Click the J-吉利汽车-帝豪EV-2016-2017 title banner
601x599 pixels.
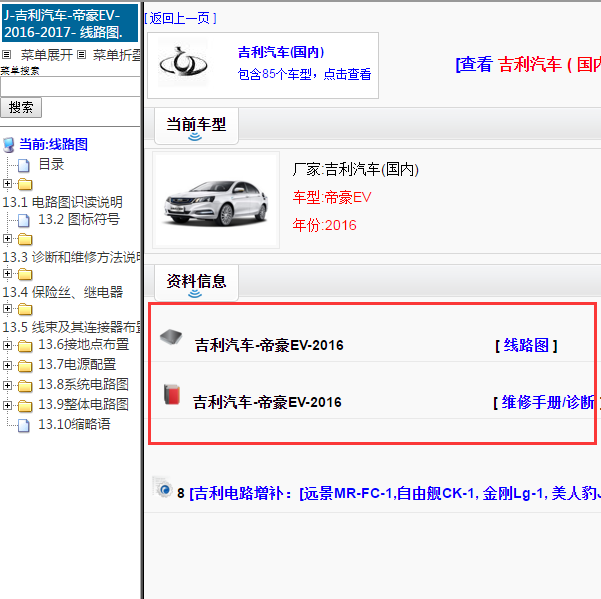click(x=70, y=23)
